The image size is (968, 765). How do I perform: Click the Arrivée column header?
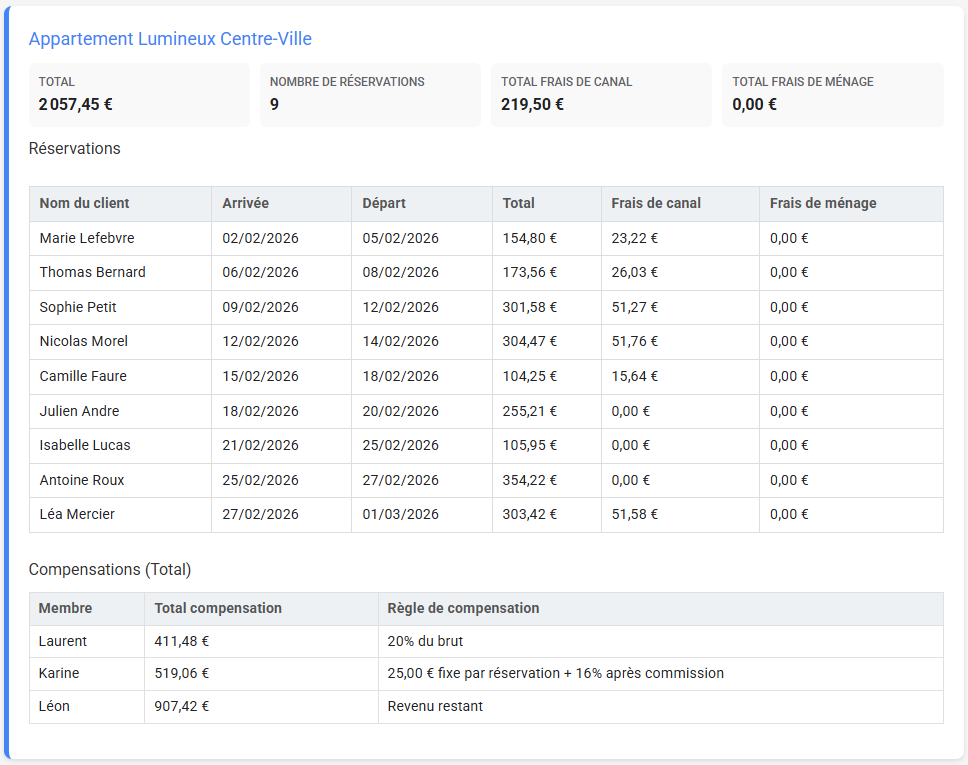click(x=246, y=203)
